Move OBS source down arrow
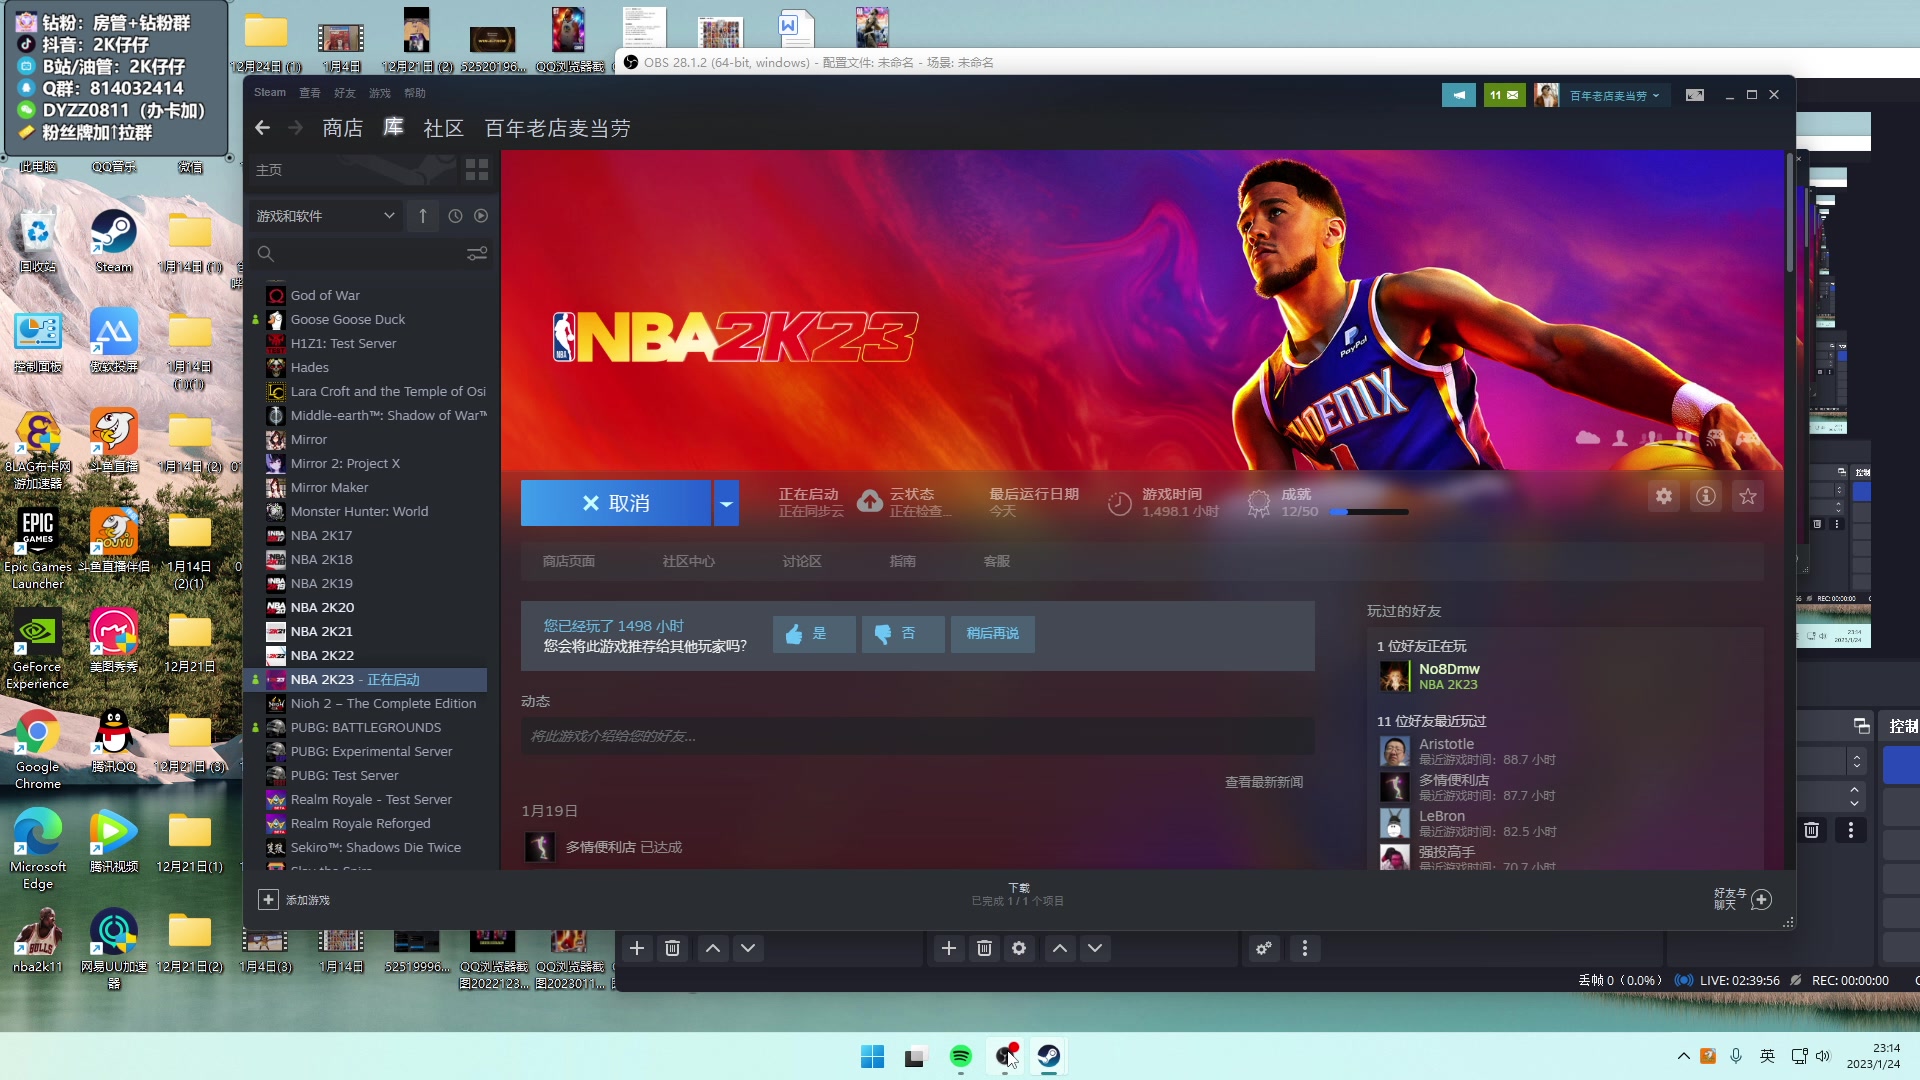This screenshot has height=1080, width=1920. coord(1095,948)
